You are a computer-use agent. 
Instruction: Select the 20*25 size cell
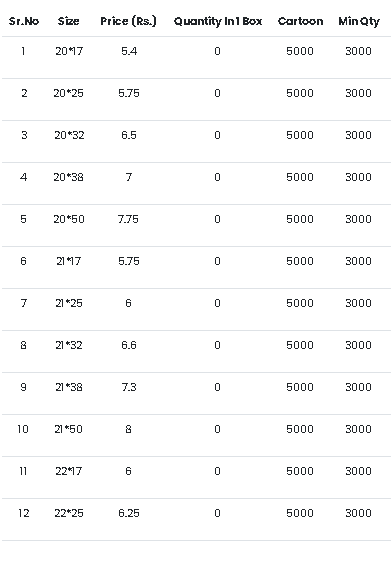[x=69, y=93]
